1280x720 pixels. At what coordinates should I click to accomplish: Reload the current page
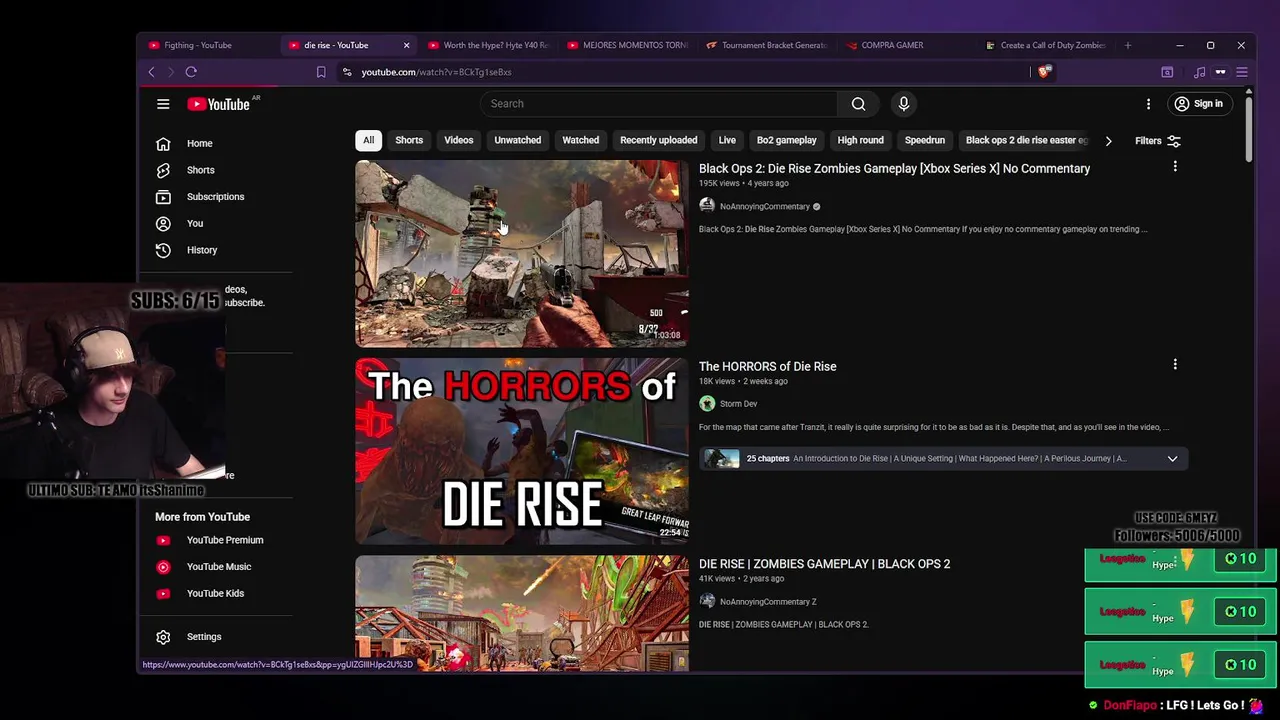tap(191, 72)
